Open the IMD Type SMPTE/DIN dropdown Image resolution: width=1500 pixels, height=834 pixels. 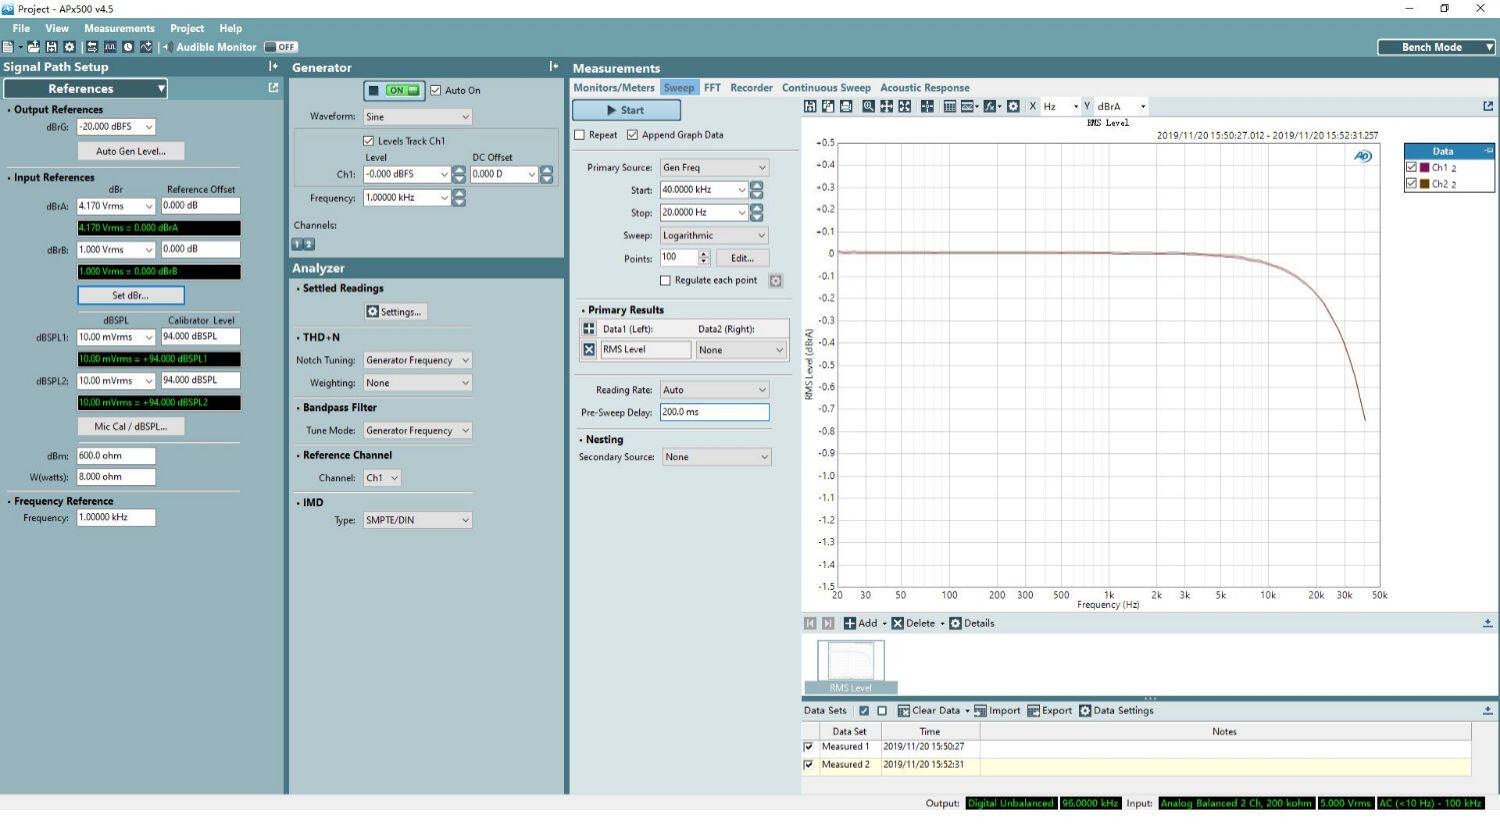(417, 520)
